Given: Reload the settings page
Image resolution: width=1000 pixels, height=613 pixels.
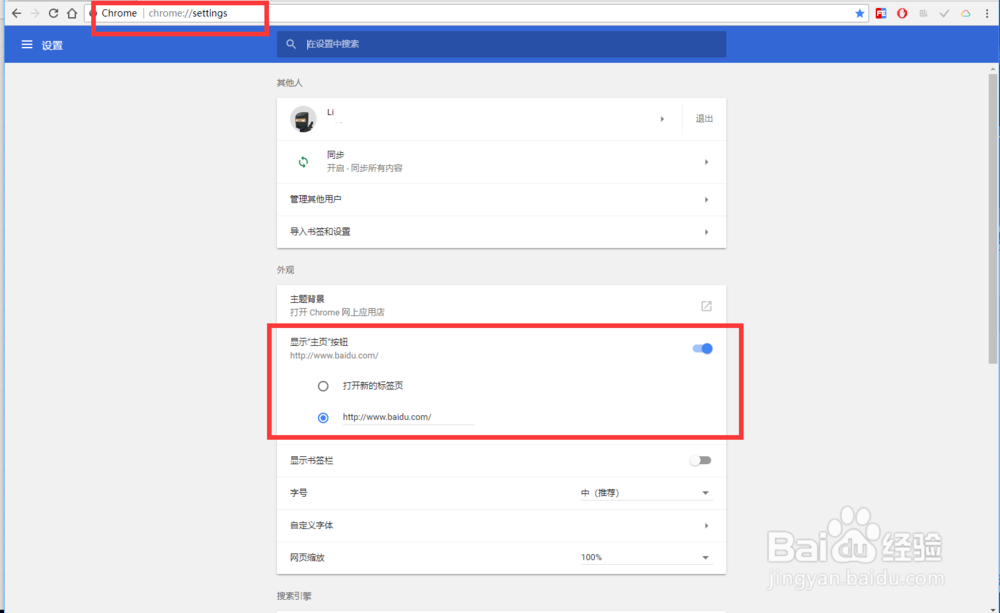Looking at the screenshot, I should coord(54,13).
